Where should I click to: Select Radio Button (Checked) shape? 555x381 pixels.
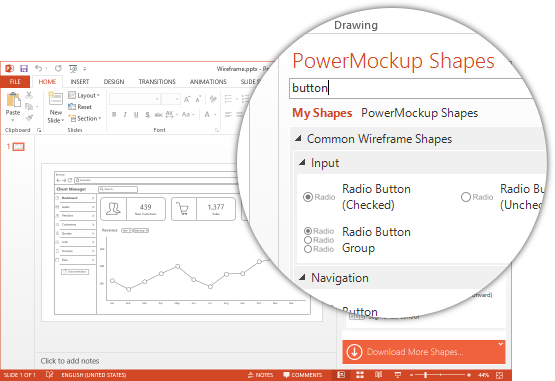[x=357, y=197]
